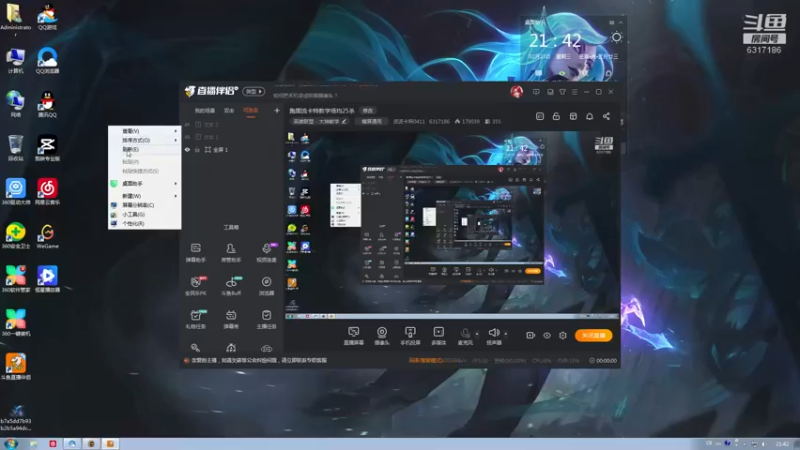Switch to the orange active scene tab
800x450 pixels.
point(251,111)
